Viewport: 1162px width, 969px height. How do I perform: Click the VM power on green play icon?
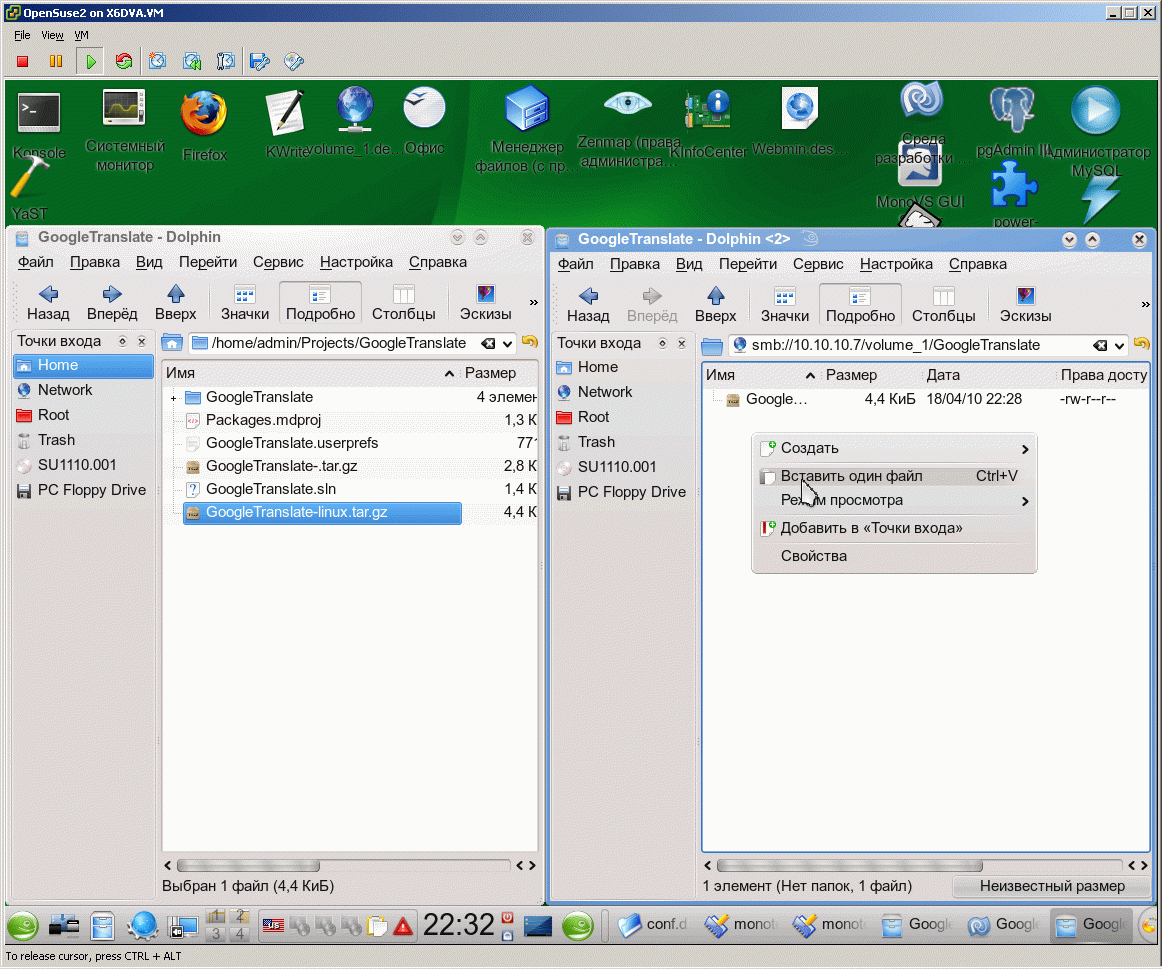point(90,61)
